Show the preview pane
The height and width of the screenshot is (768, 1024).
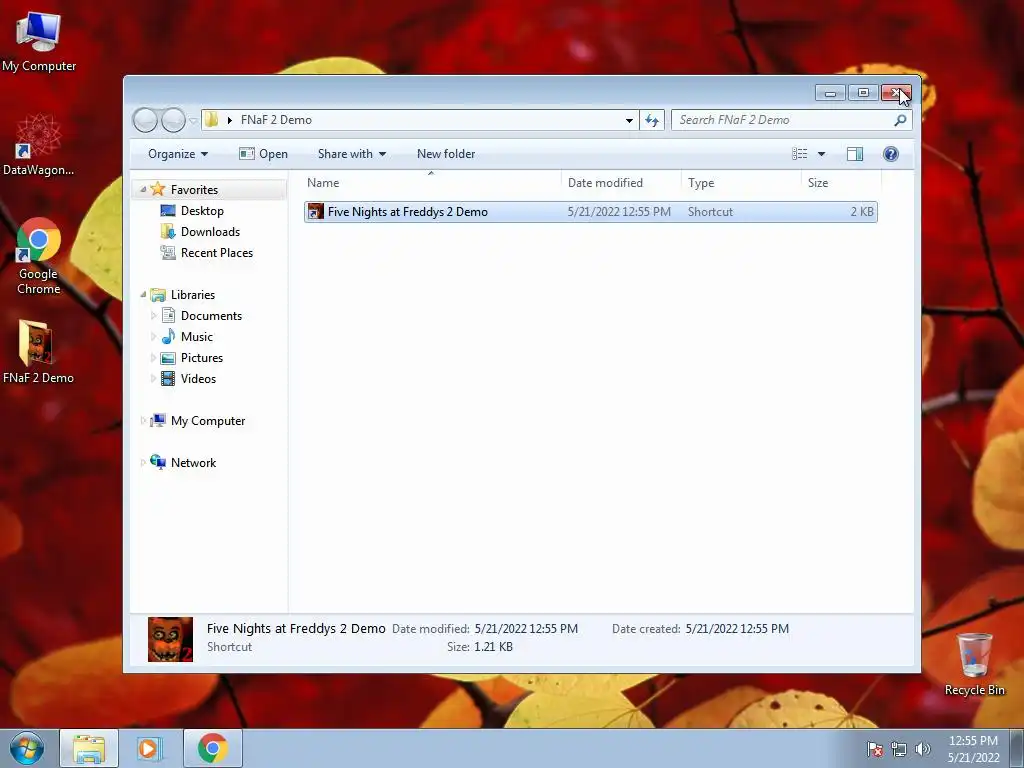pyautogui.click(x=855, y=154)
